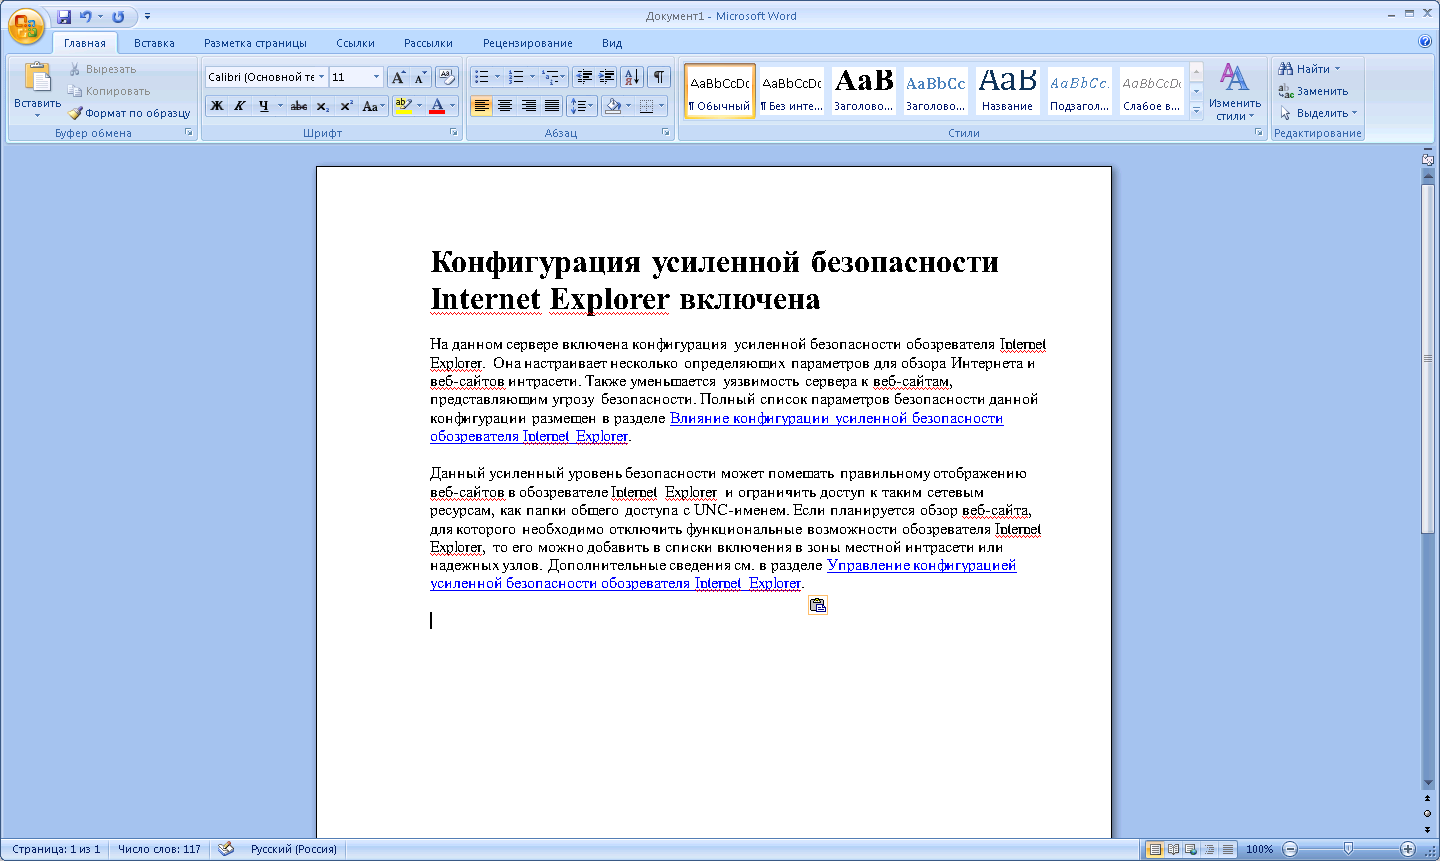Open Word Help question mark icon

1425,42
